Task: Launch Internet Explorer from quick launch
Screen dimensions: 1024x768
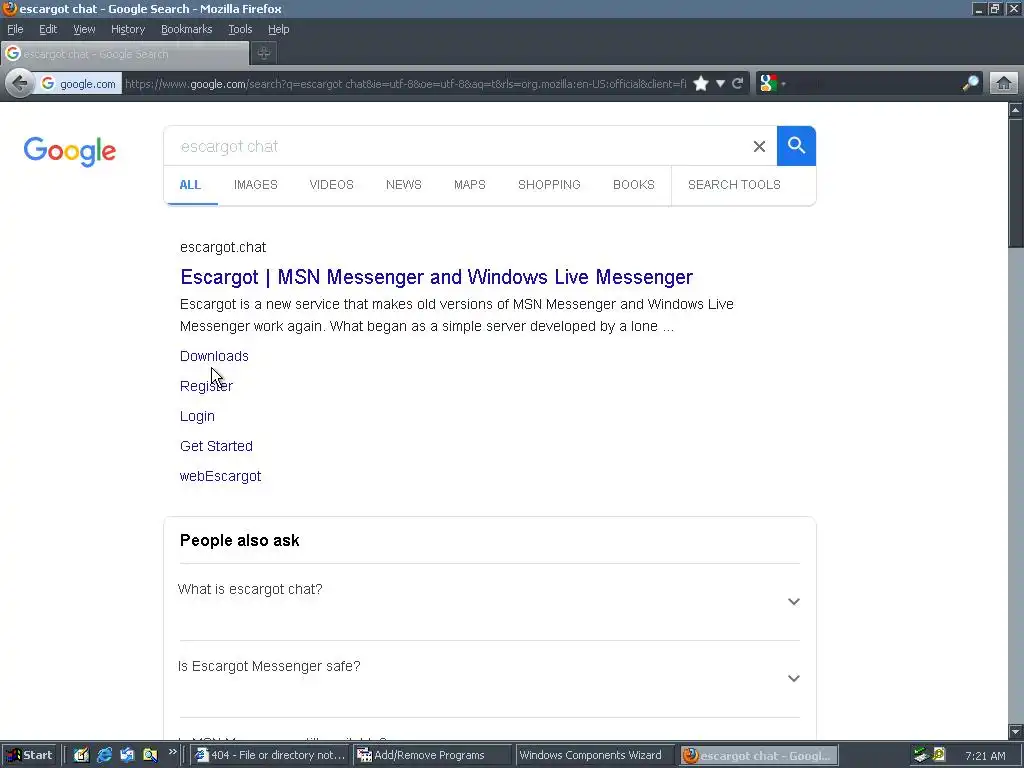Action: click(104, 755)
